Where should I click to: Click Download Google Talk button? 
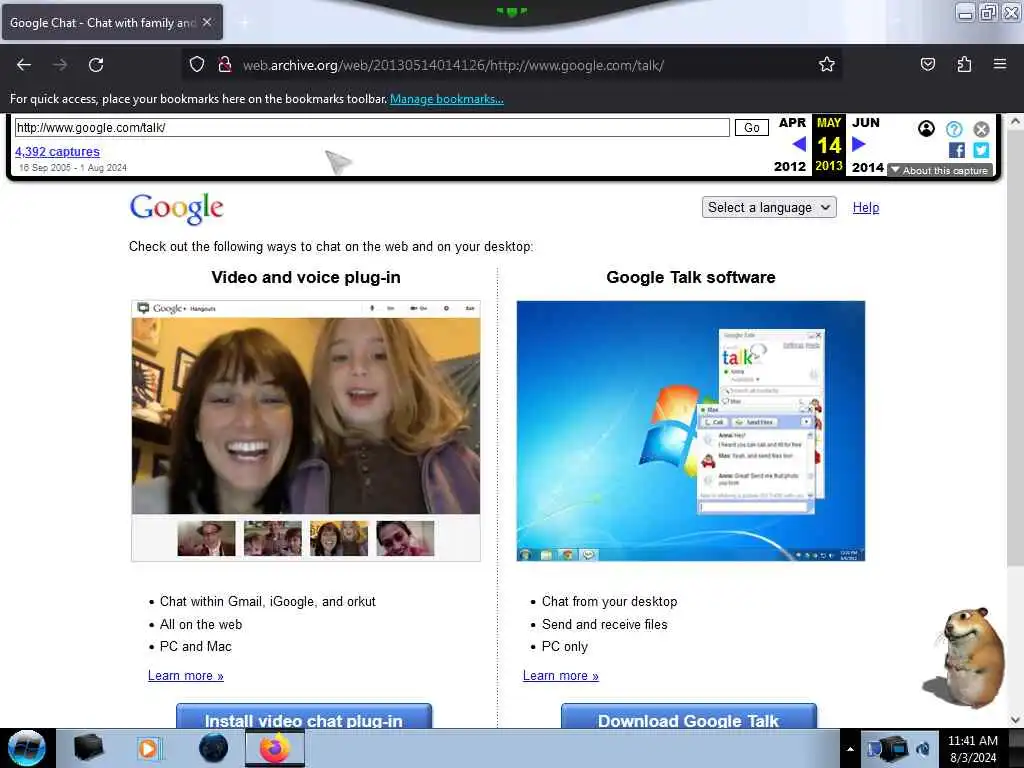(688, 716)
